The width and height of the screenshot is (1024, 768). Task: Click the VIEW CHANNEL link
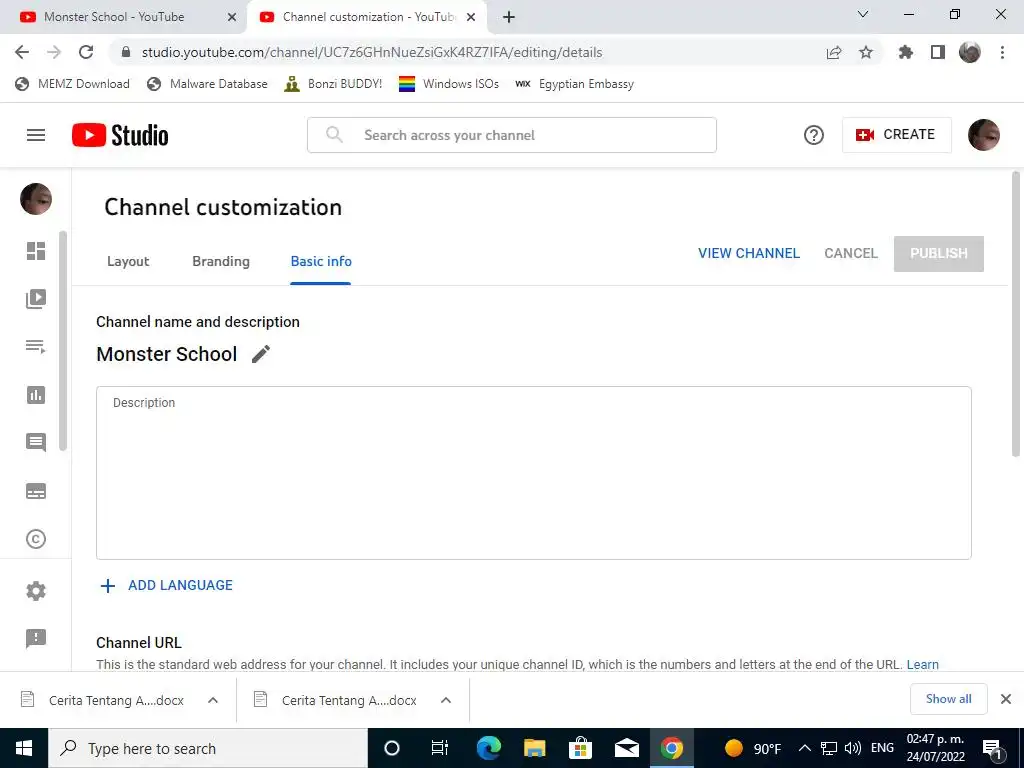coord(749,253)
